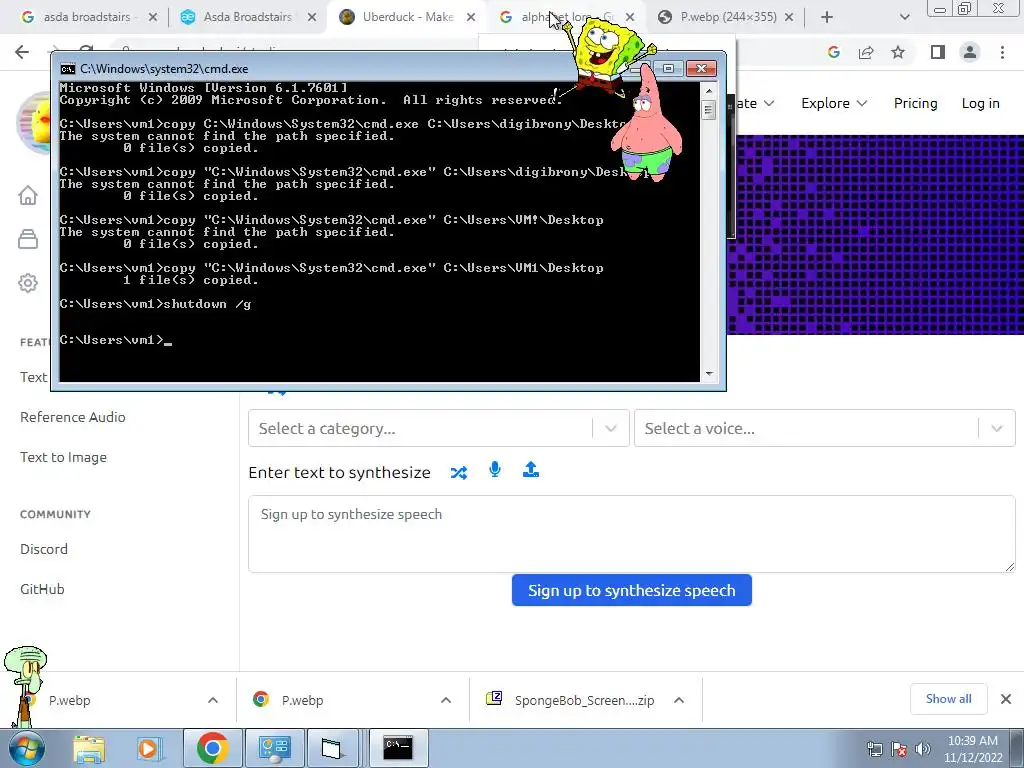Open Chrome three-dot menu
This screenshot has height=768, width=1024.
(1002, 52)
